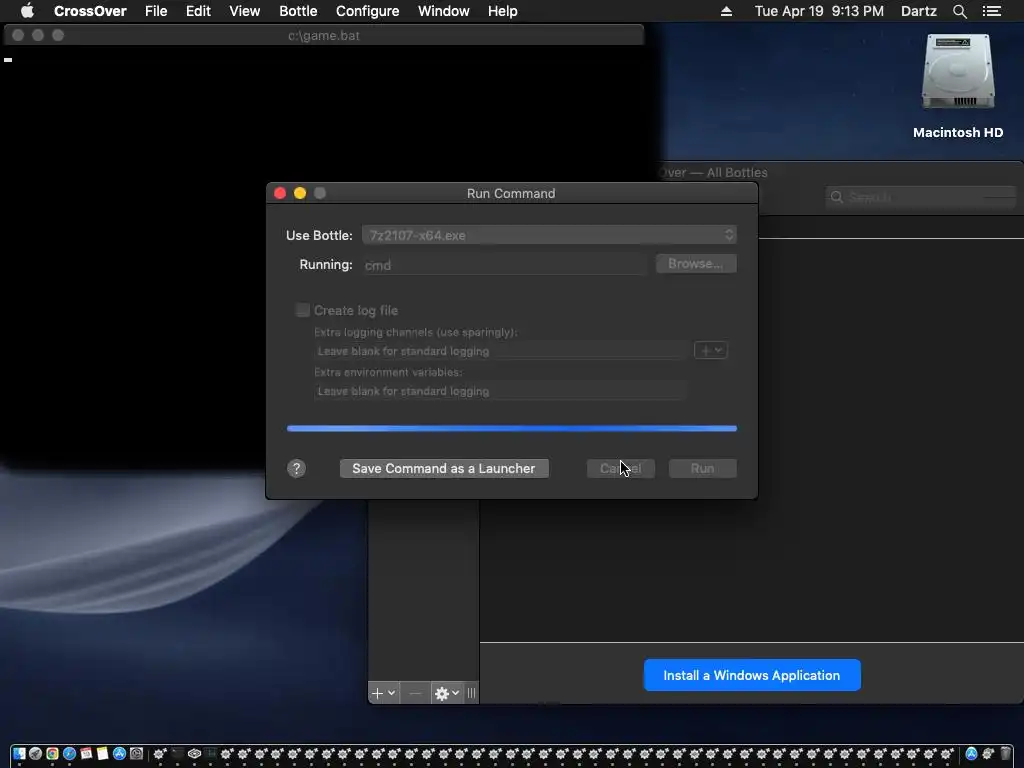Screen dimensions: 1024x768
Task: Launch Safari from the Dock
Action: (x=69, y=754)
